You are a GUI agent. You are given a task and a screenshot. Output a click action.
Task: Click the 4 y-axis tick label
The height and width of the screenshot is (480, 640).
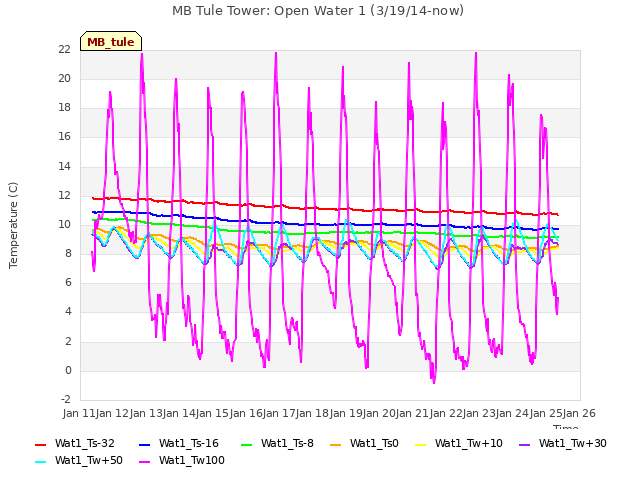(68, 312)
